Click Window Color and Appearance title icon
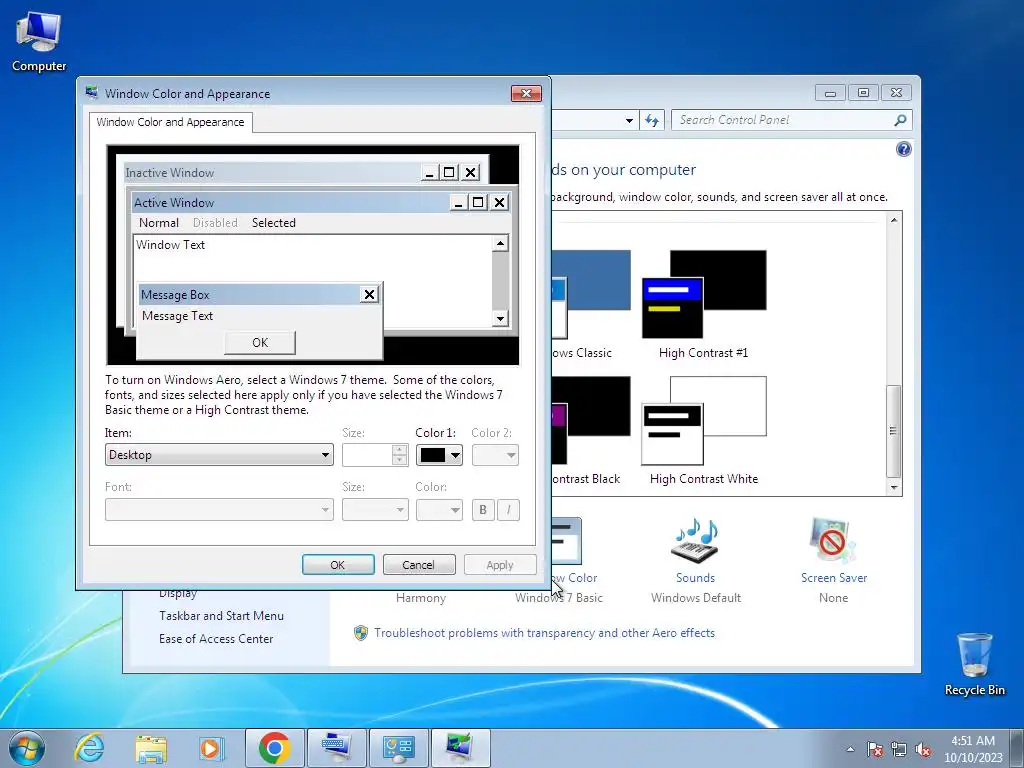 [92, 93]
